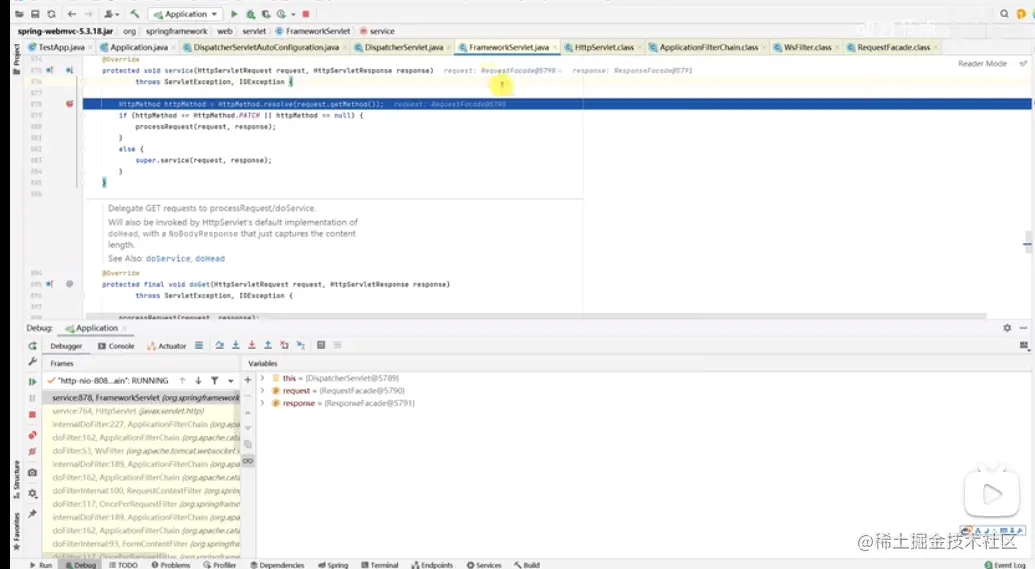
Task: Open the profiler run dropdown arrow
Action: pyautogui.click(x=293, y=14)
